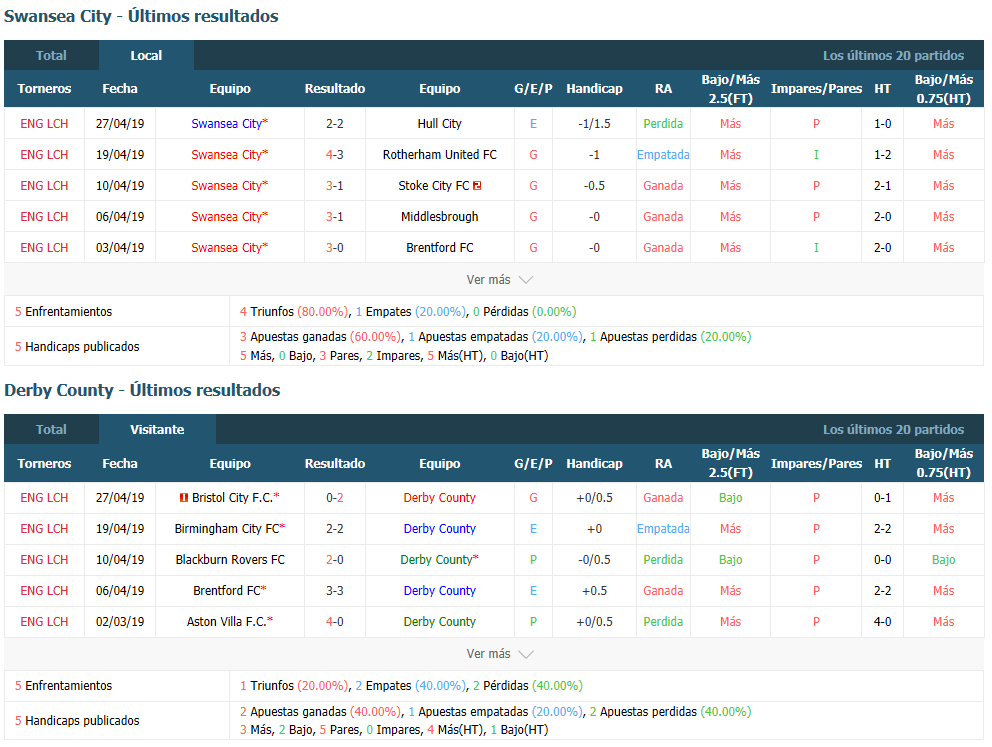Screen dimensions: 992x747
Task: Click Swansea City in the 19/04/19 row
Action: click(226, 155)
